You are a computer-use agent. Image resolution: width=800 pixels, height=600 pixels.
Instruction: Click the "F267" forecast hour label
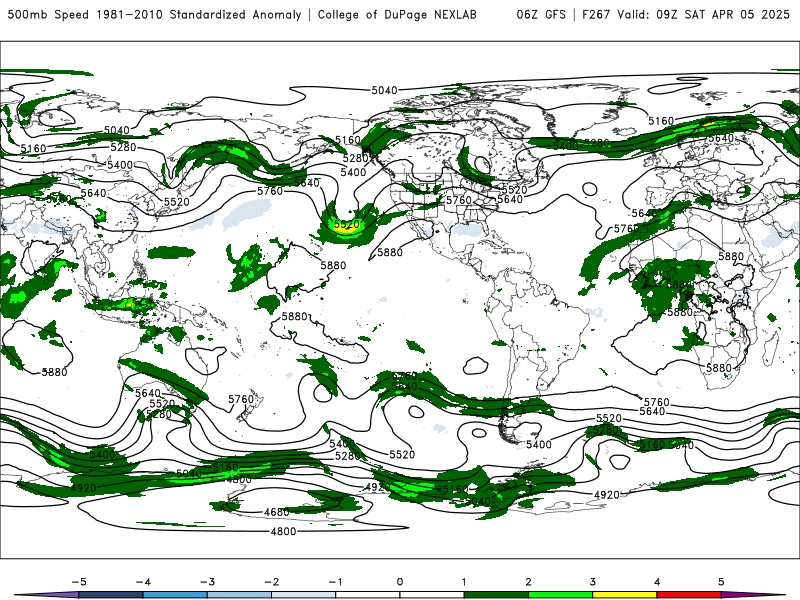[x=596, y=14]
